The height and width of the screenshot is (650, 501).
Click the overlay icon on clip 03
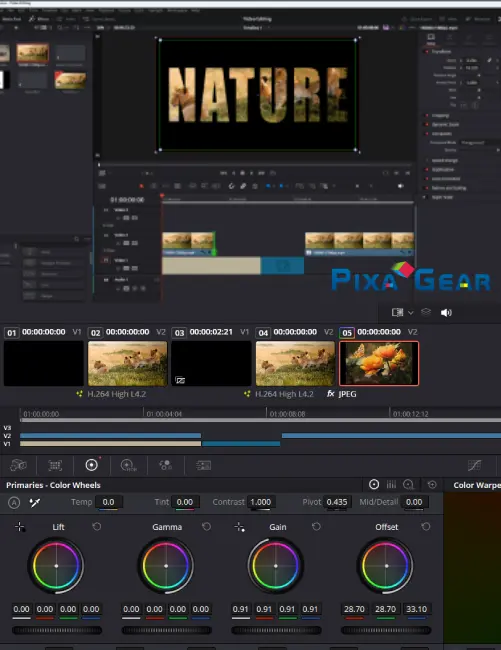coord(180,380)
